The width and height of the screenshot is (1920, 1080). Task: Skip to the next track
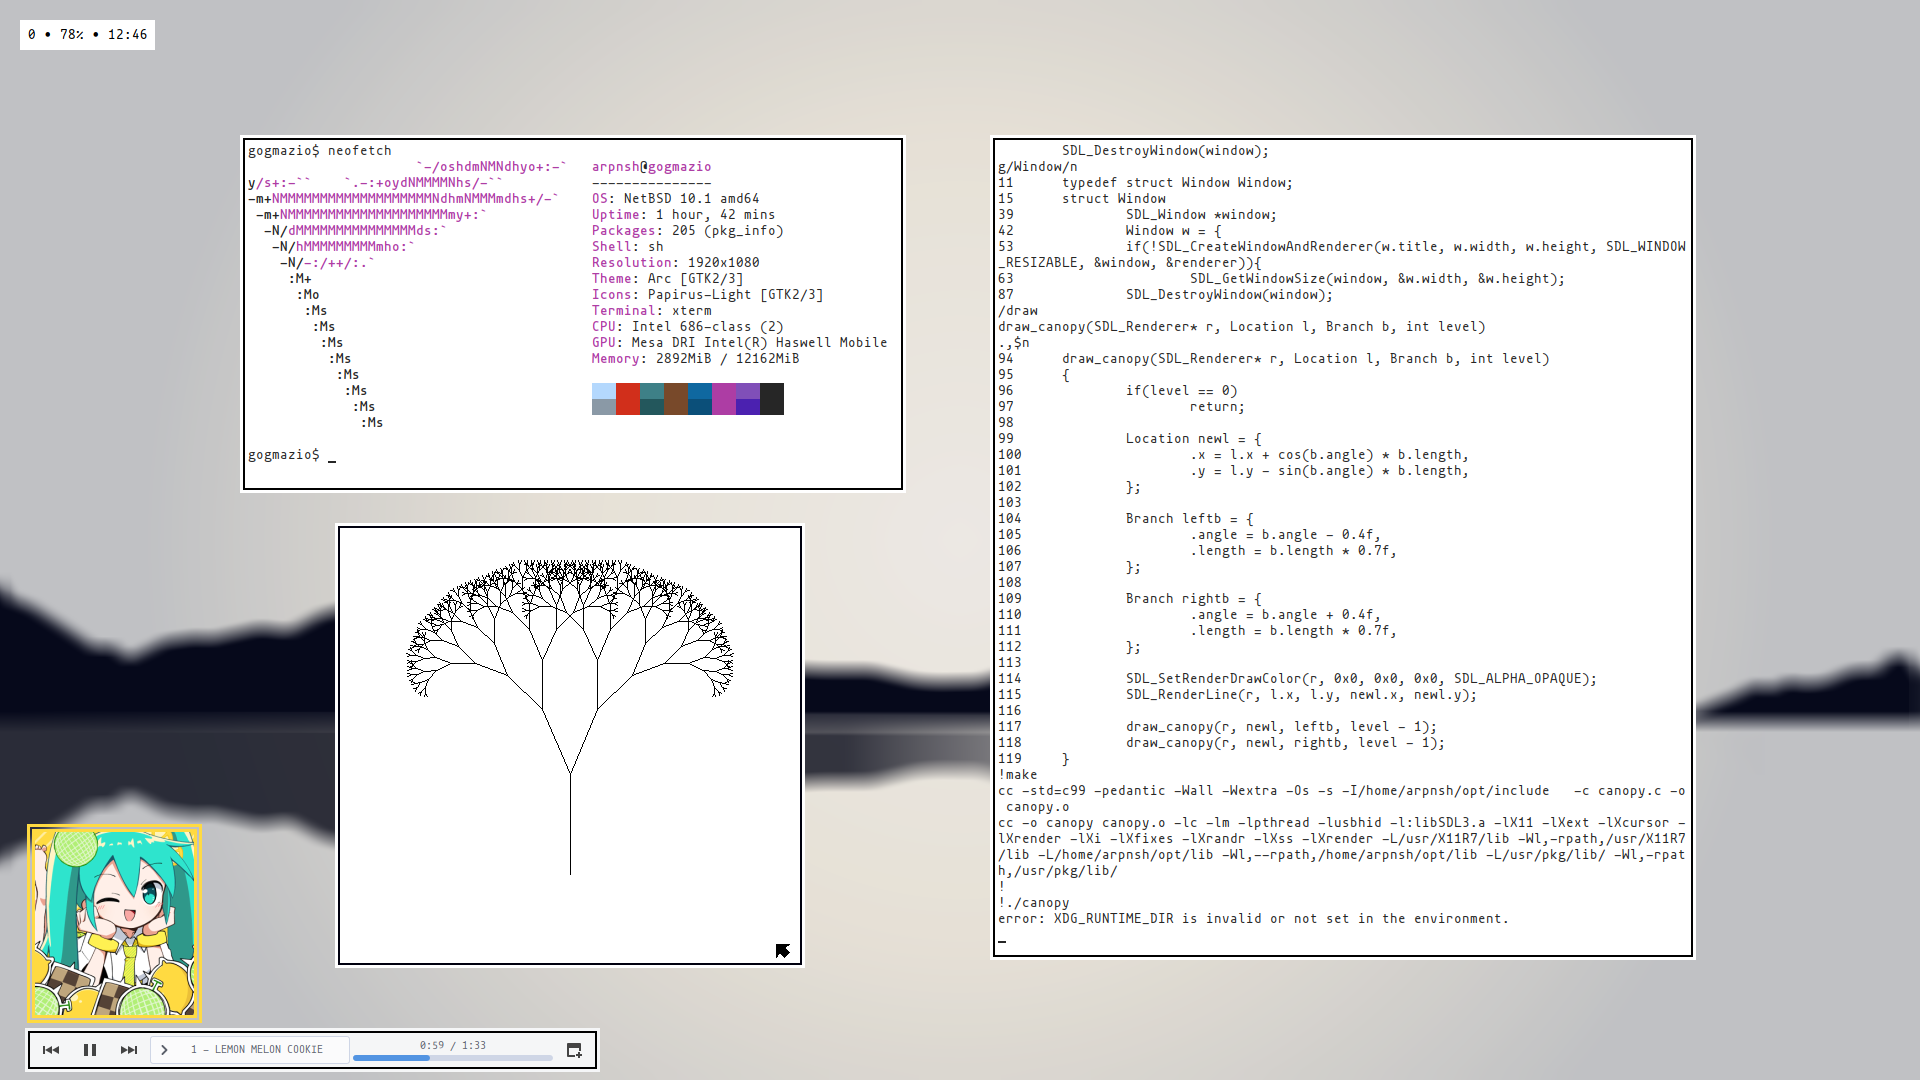tap(129, 1050)
